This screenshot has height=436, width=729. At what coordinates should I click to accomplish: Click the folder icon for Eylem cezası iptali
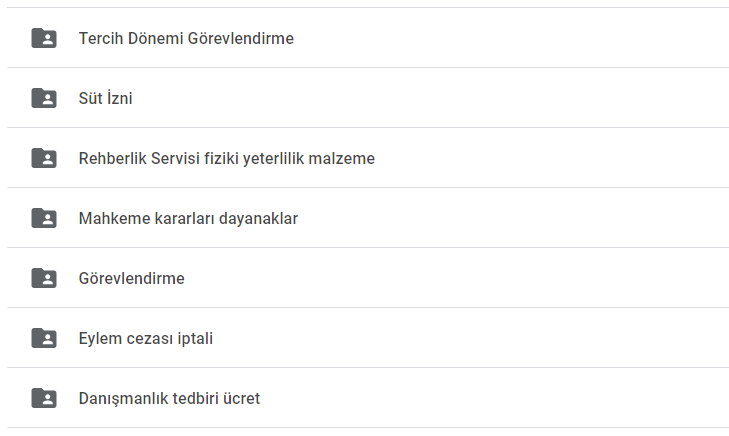pos(44,338)
